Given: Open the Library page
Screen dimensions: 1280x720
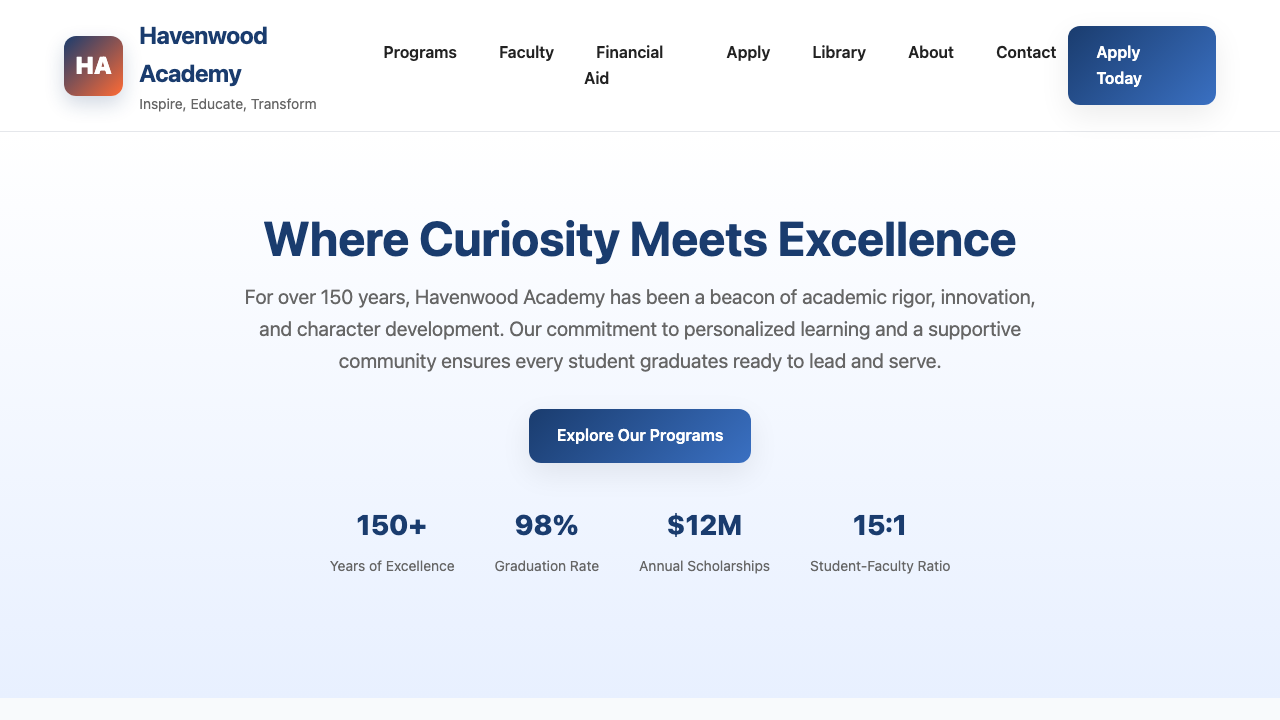Looking at the screenshot, I should [838, 52].
